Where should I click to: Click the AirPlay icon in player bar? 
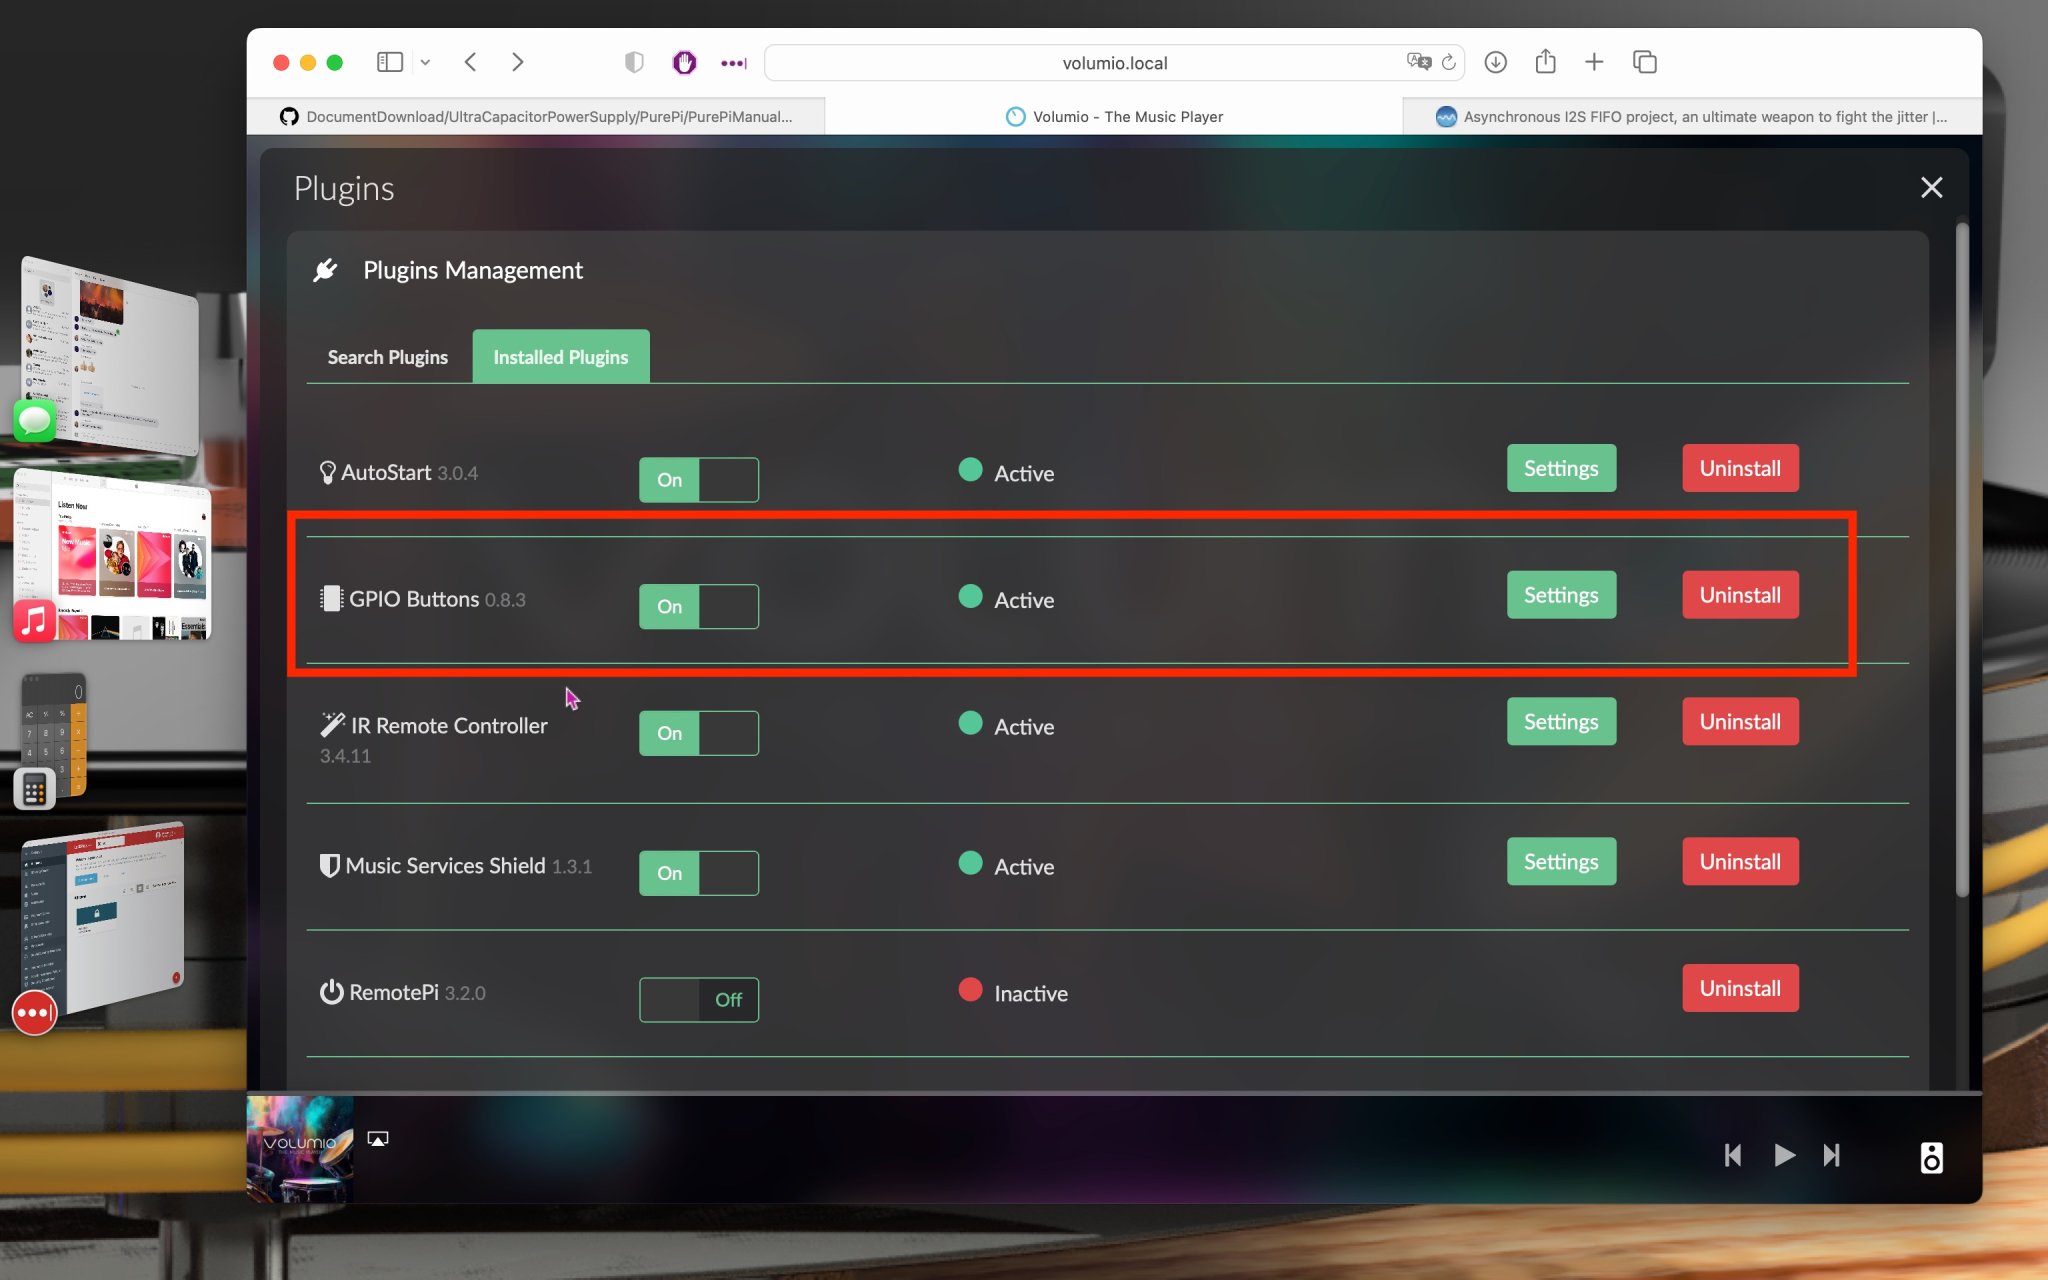[378, 1139]
